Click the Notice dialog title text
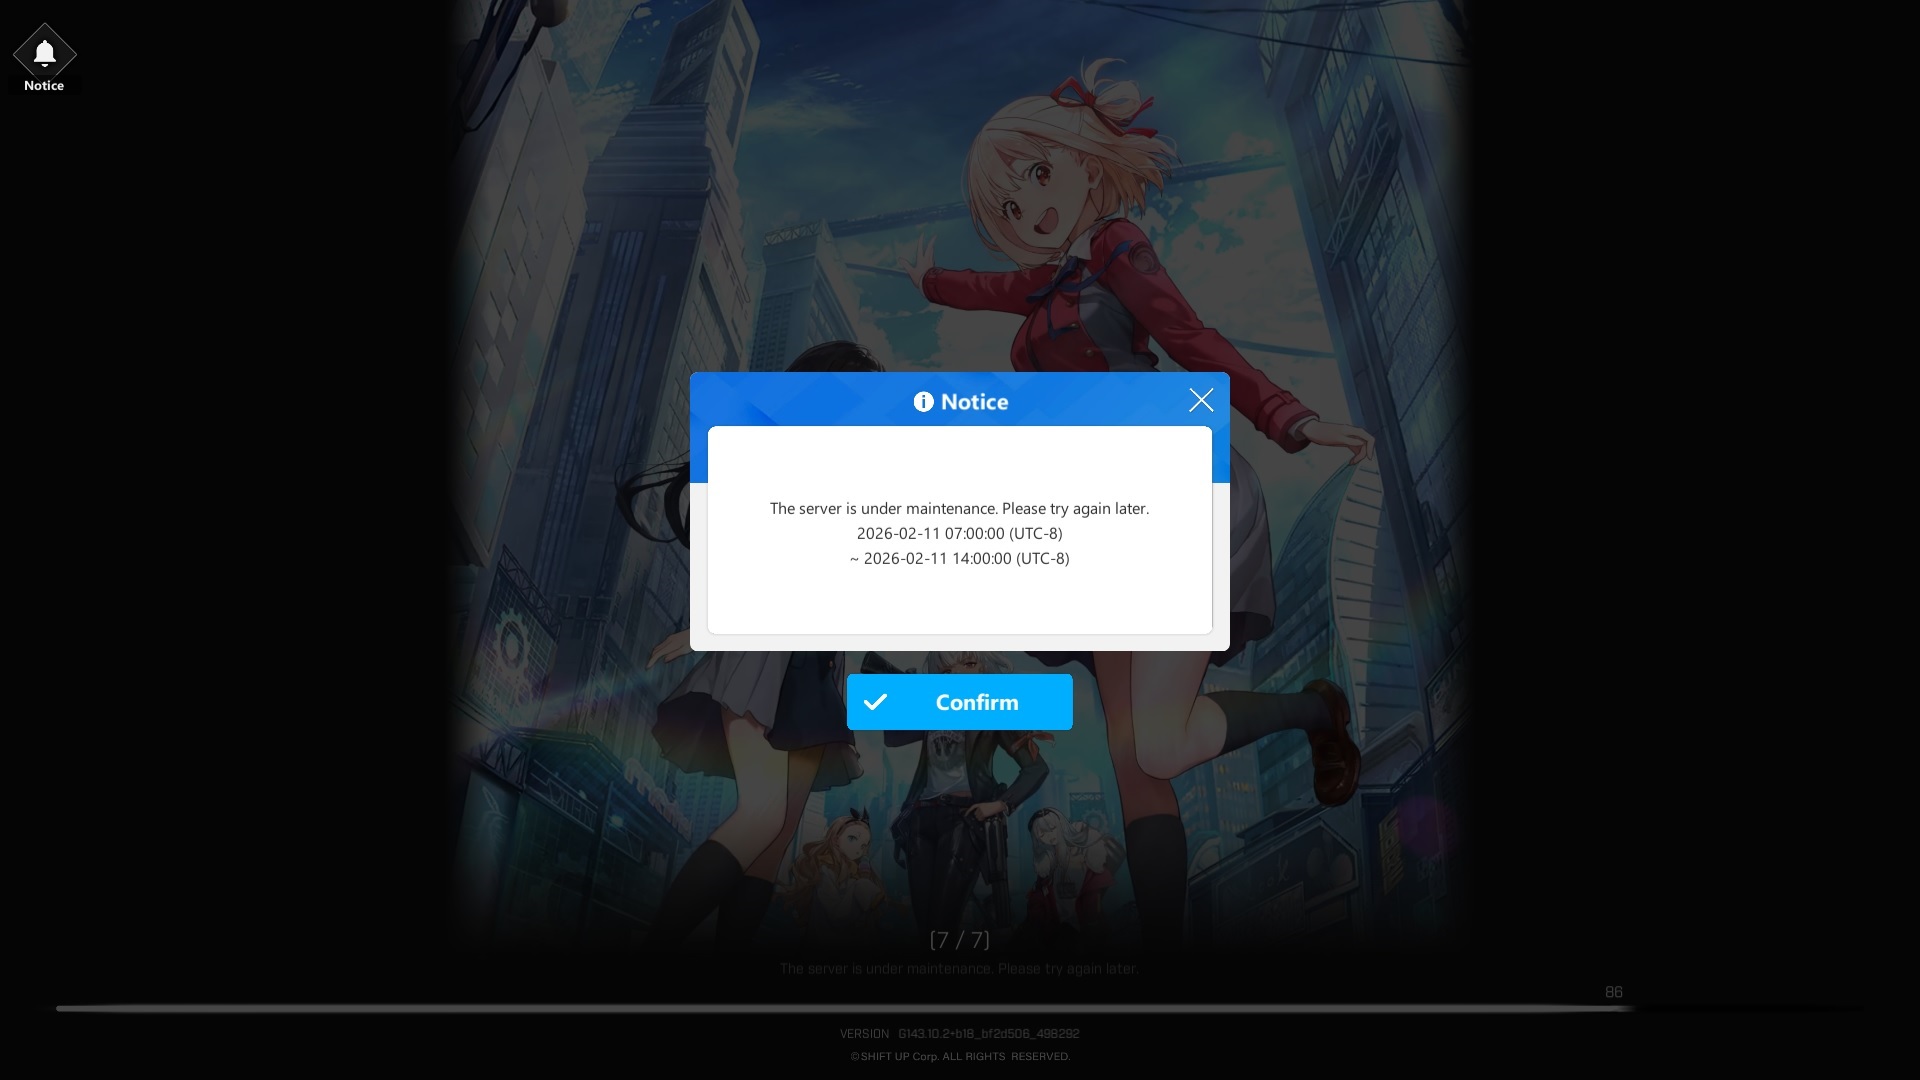 (974, 402)
